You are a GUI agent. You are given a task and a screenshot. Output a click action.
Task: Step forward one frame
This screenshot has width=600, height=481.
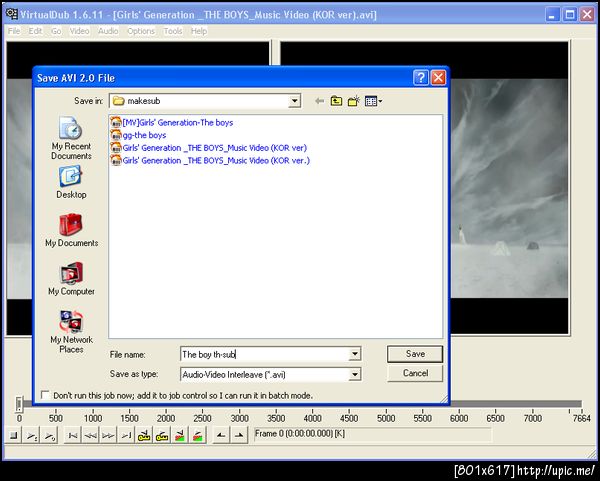click(108, 435)
